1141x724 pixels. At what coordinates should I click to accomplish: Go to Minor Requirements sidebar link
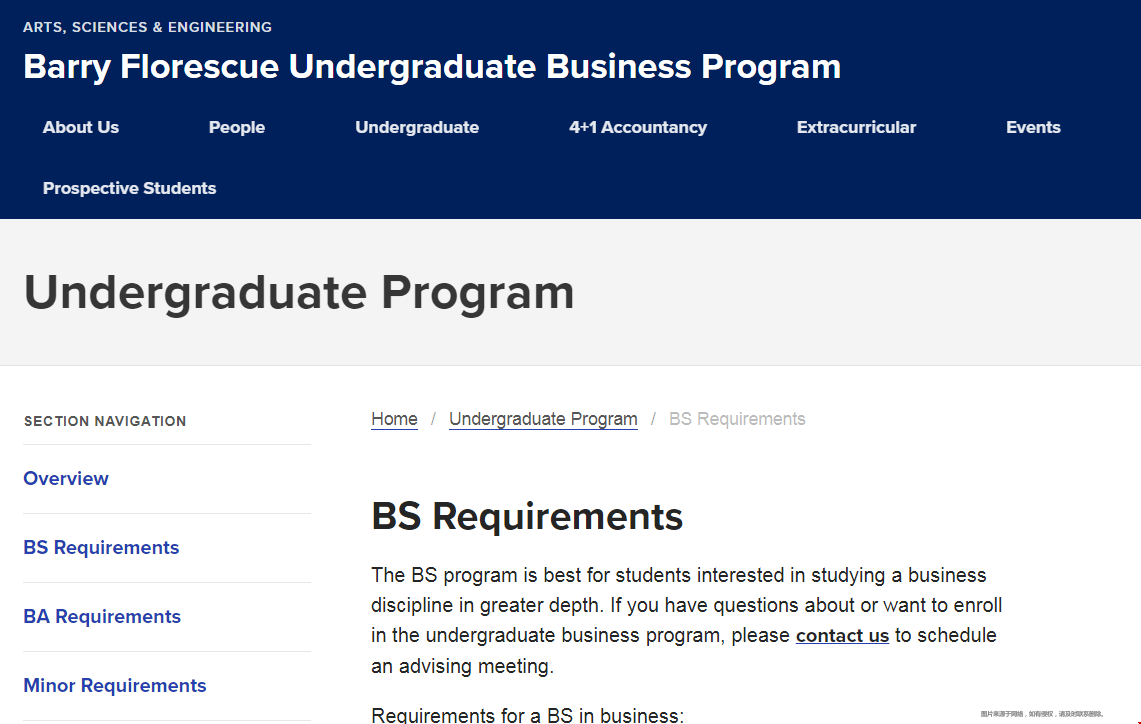(x=115, y=685)
